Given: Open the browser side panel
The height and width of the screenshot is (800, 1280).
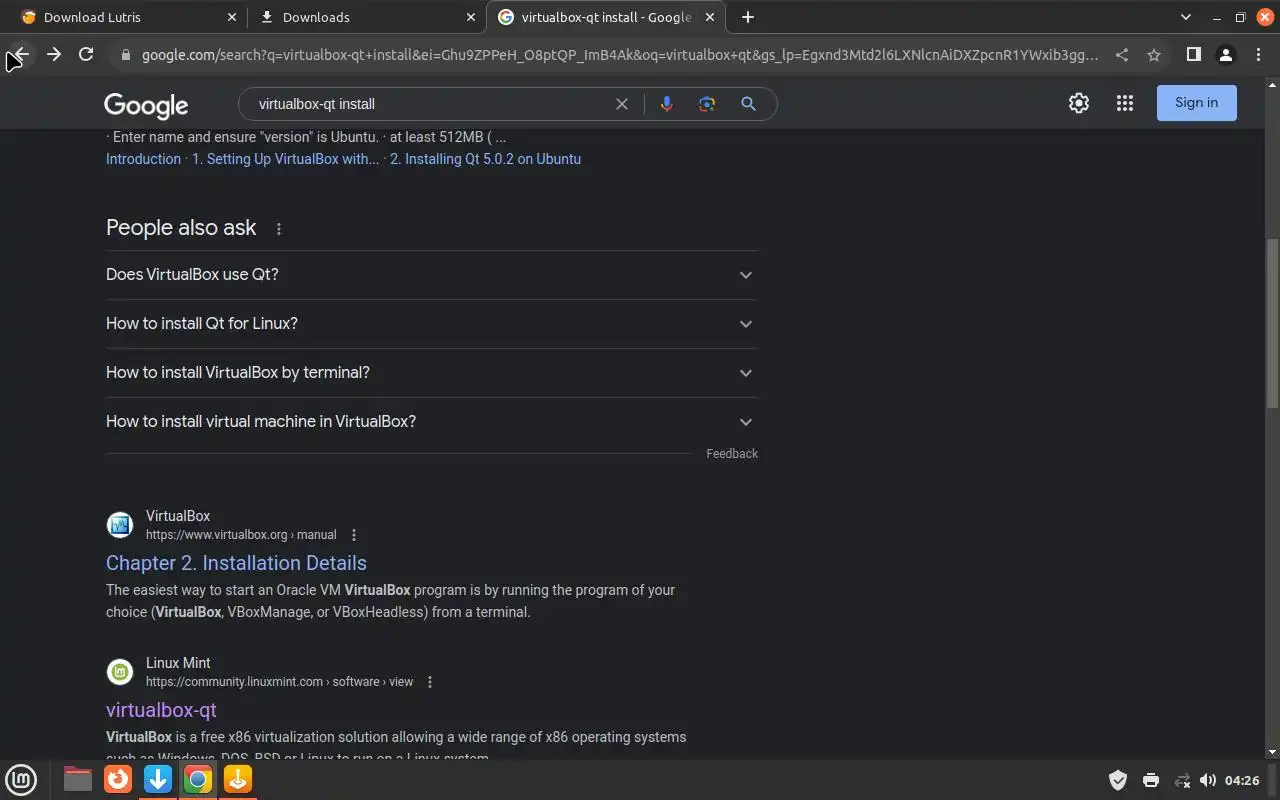Looking at the screenshot, I should [1193, 55].
